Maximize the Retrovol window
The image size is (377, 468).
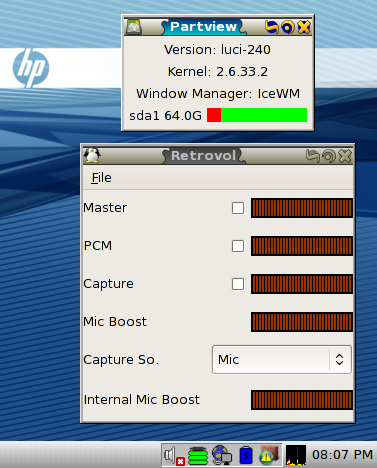click(329, 156)
